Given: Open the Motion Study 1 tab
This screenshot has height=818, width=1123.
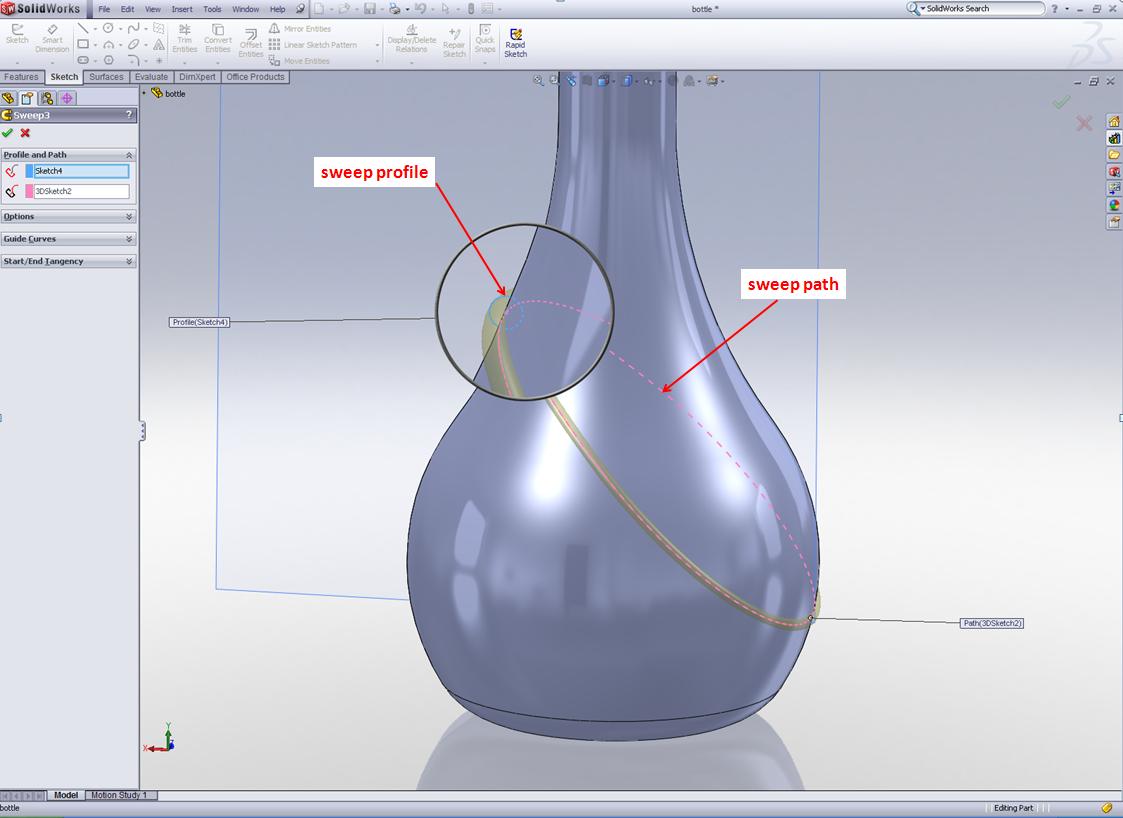Looking at the screenshot, I should tap(120, 795).
